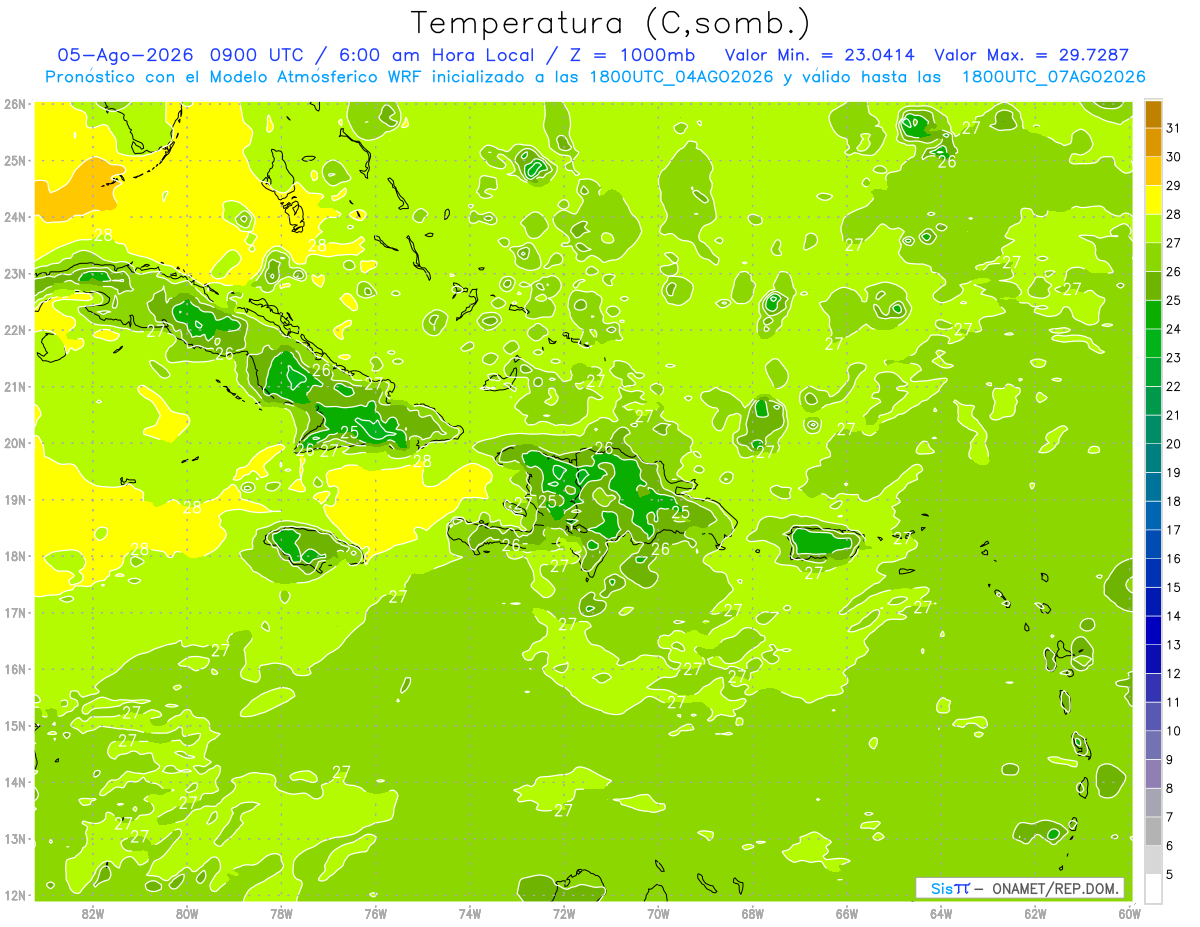This screenshot has width=1200, height=927.
Task: Click latitude label "25N"
Action: tap(15, 160)
